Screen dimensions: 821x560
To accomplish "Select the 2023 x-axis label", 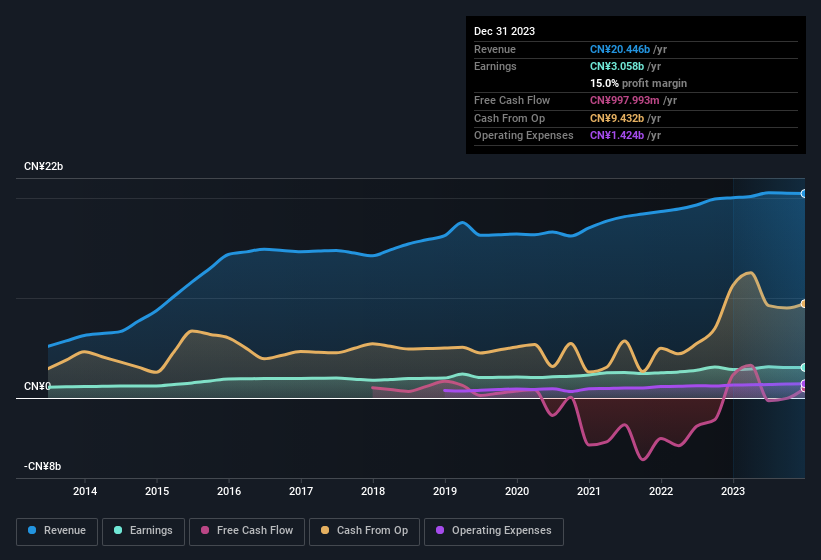I will [x=733, y=491].
